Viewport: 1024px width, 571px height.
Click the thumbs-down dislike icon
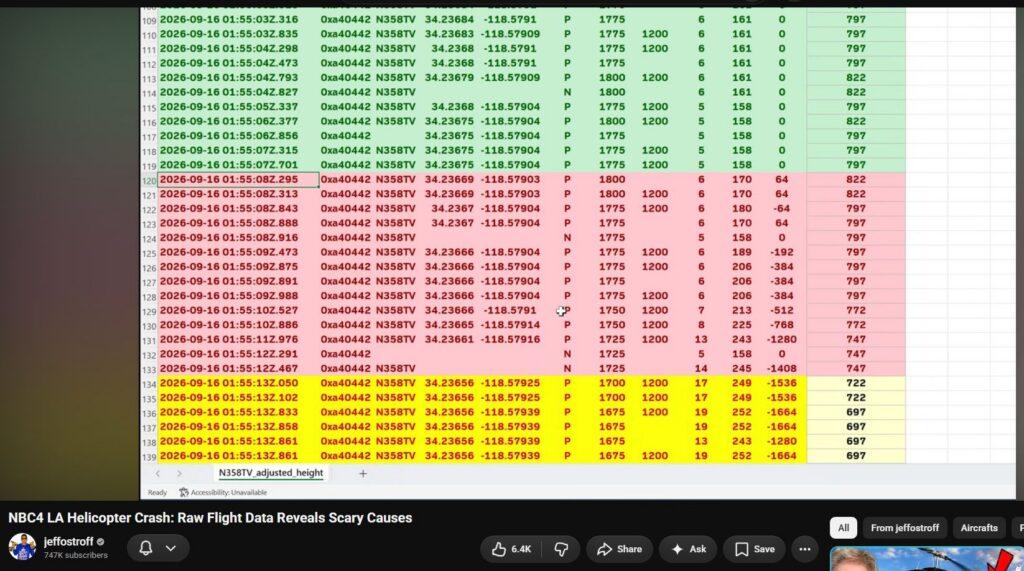561,549
